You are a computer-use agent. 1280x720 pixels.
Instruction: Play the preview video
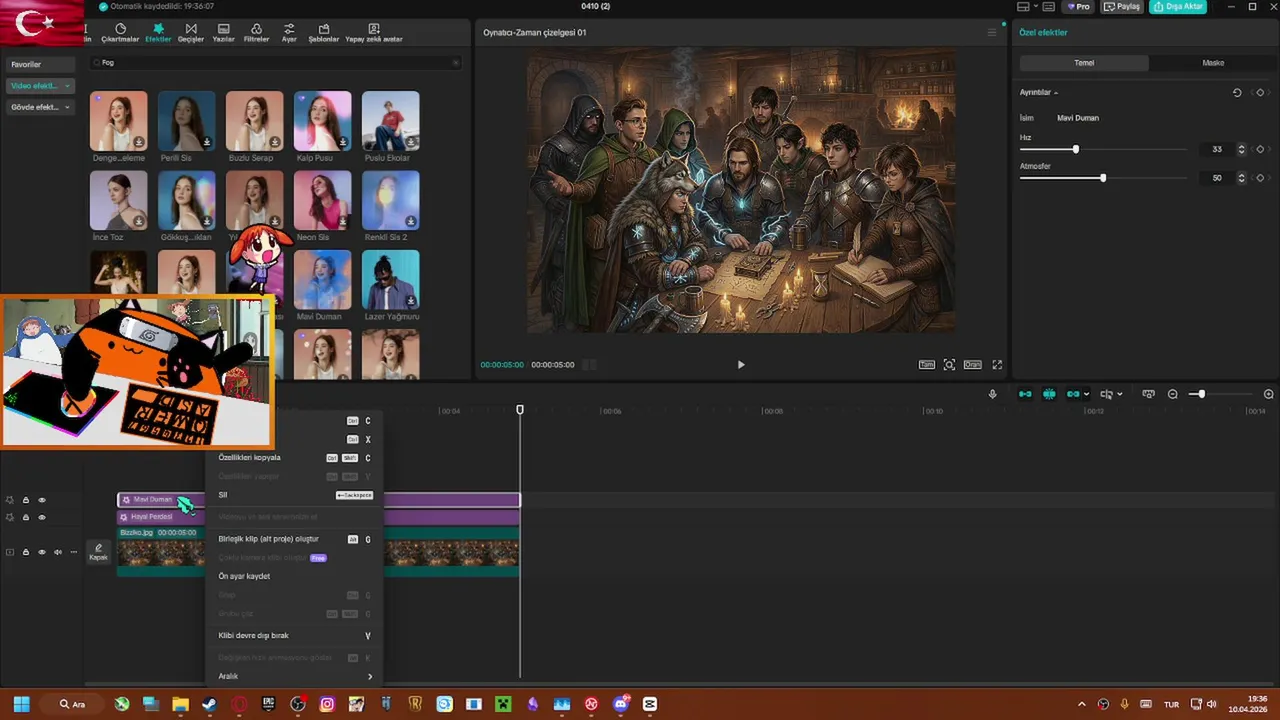pyautogui.click(x=741, y=365)
